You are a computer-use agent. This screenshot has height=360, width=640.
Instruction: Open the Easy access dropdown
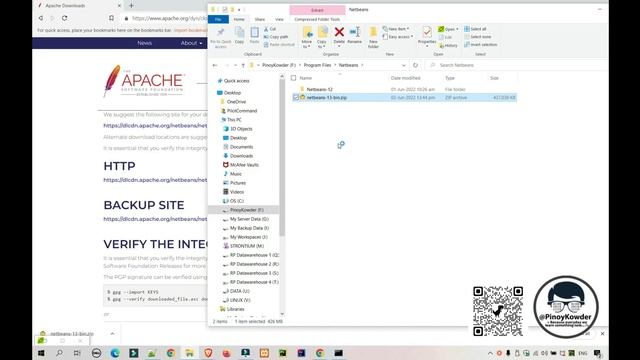[x=398, y=37]
